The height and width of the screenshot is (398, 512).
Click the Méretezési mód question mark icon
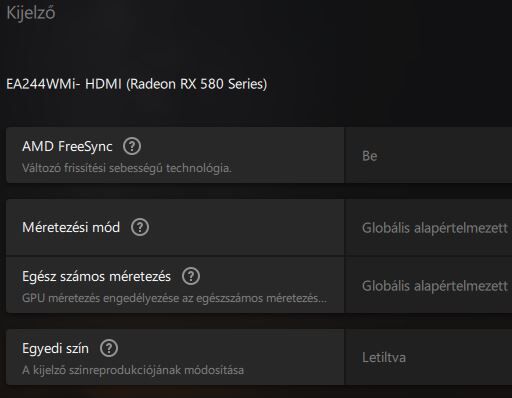140,227
